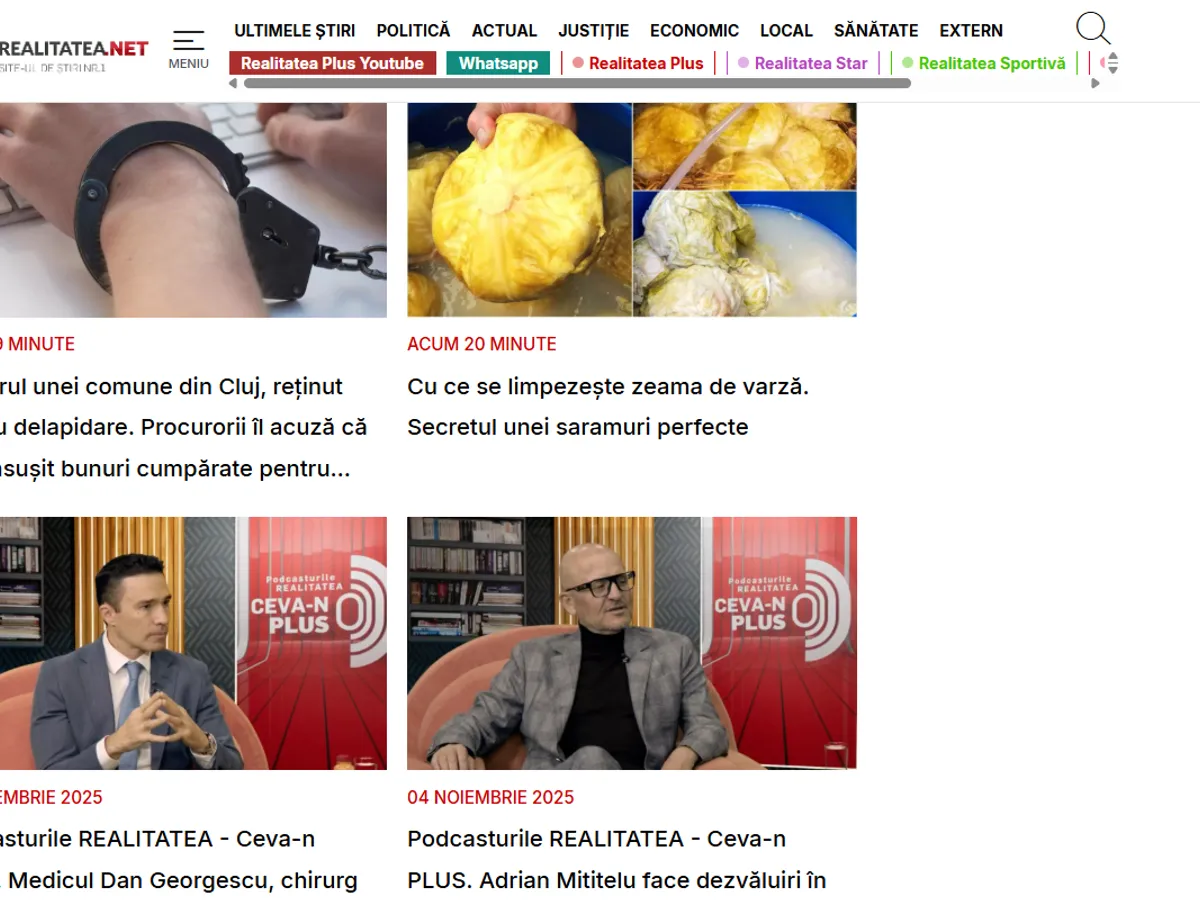Click the Whatsapp button

click(498, 63)
